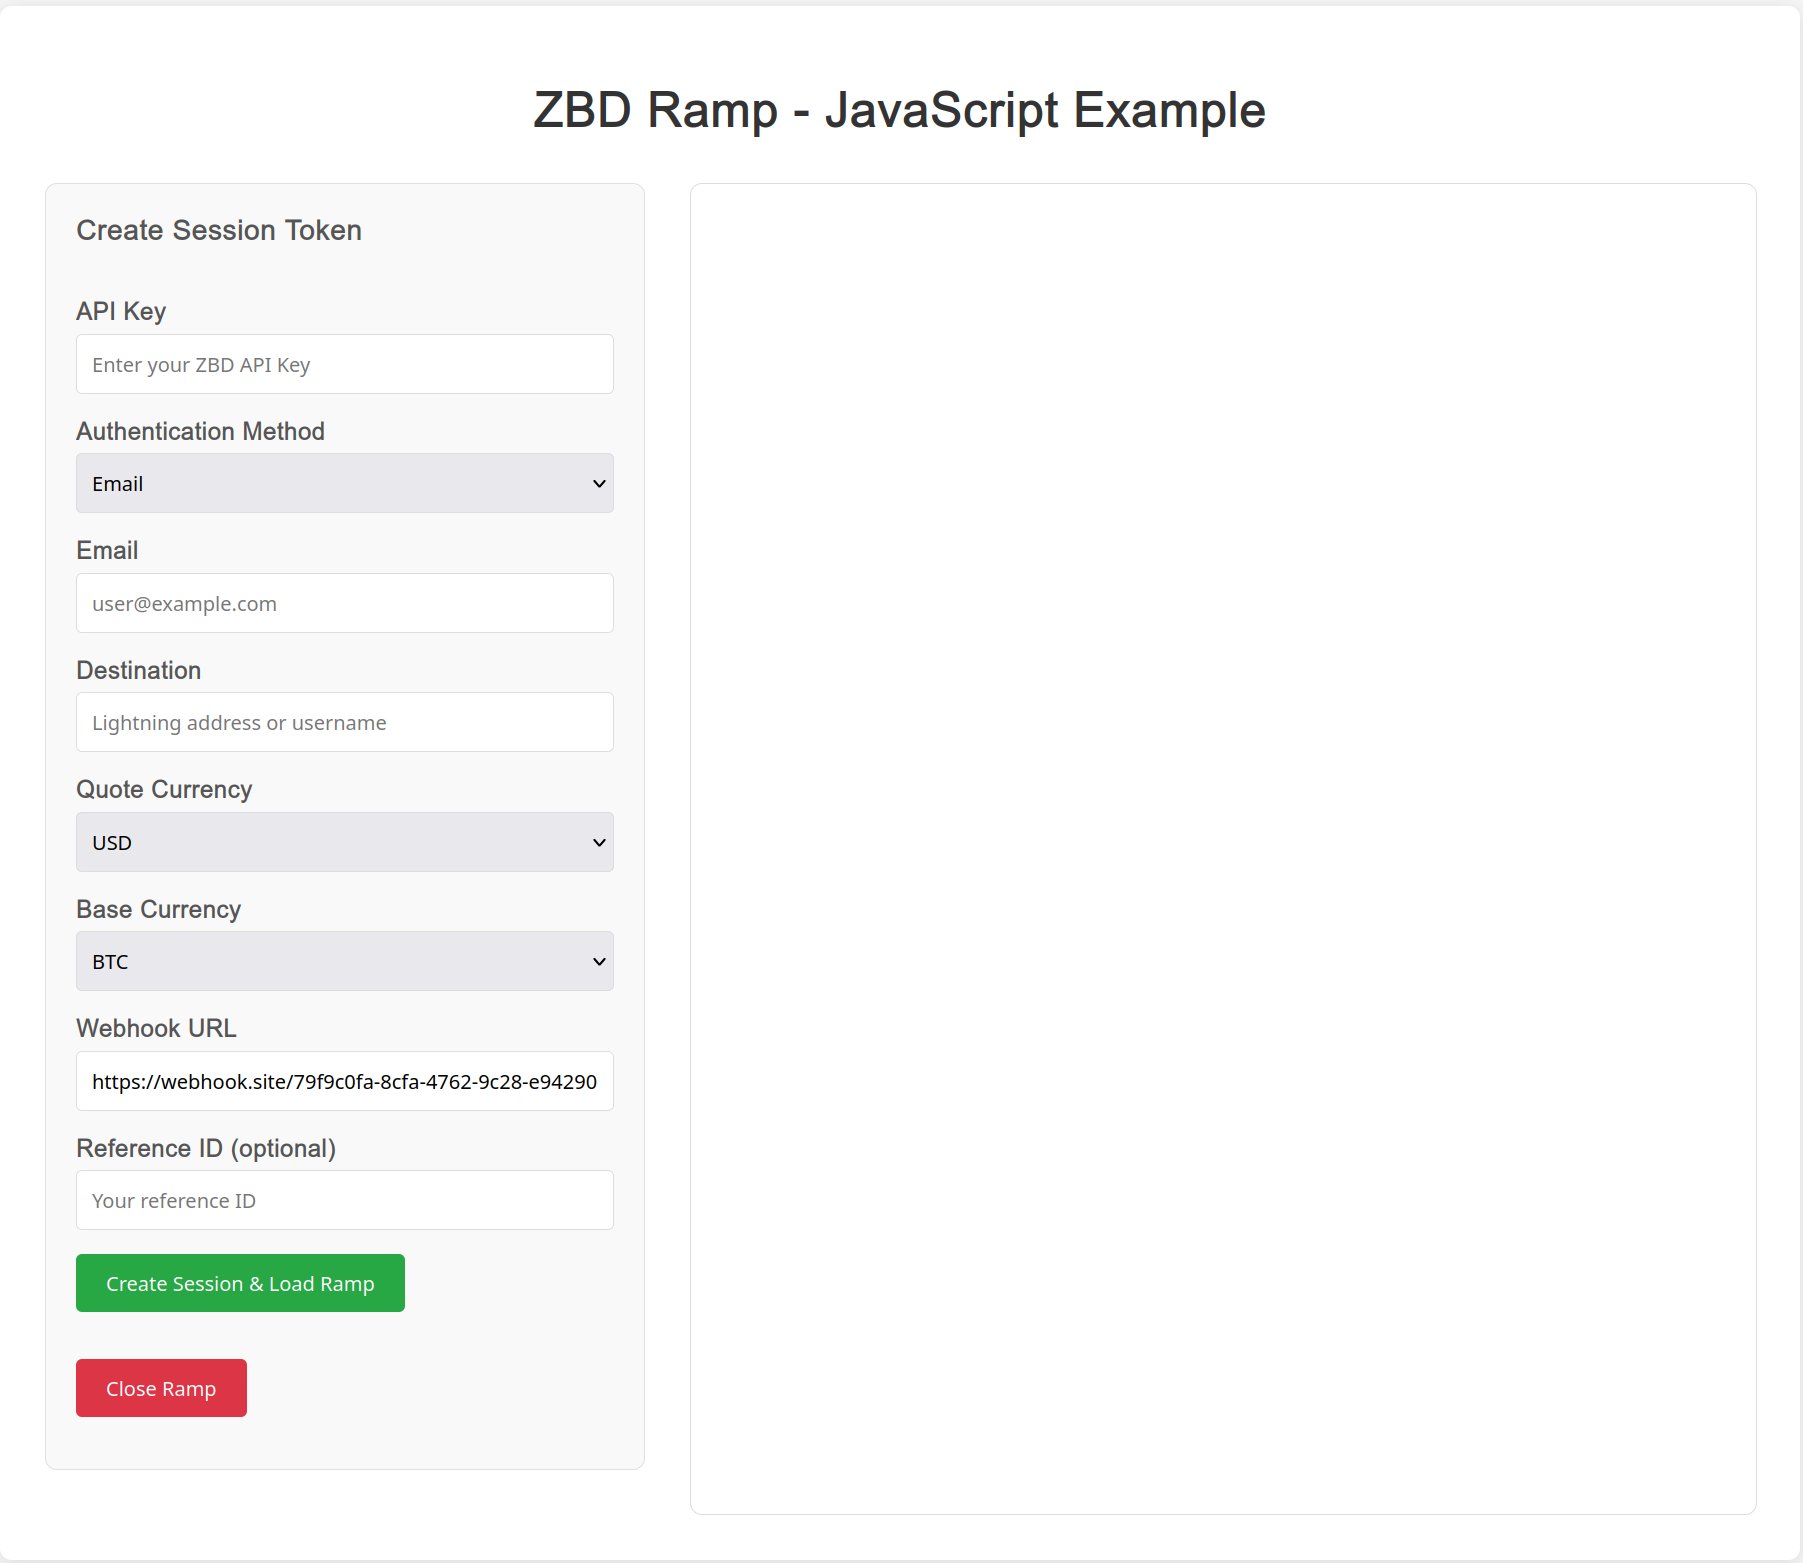
Task: Focus the Email input field
Action: pos(344,603)
